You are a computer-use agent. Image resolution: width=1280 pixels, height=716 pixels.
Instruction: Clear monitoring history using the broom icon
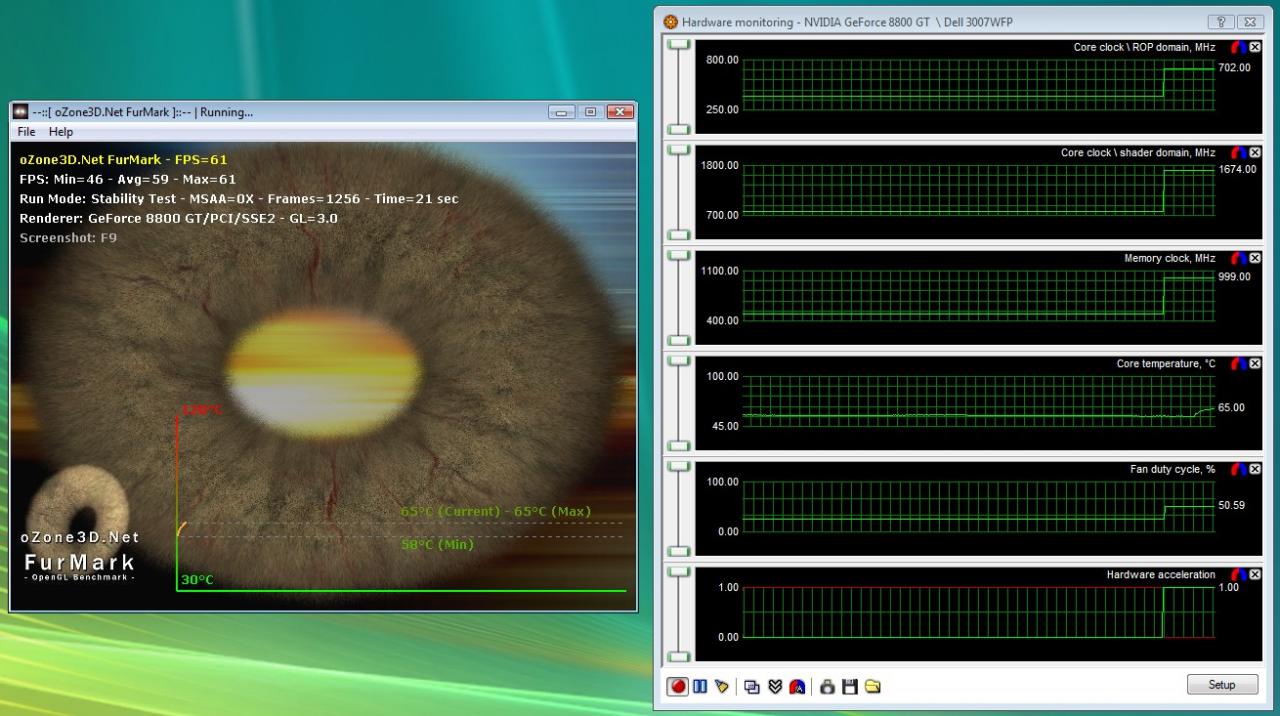(722, 686)
